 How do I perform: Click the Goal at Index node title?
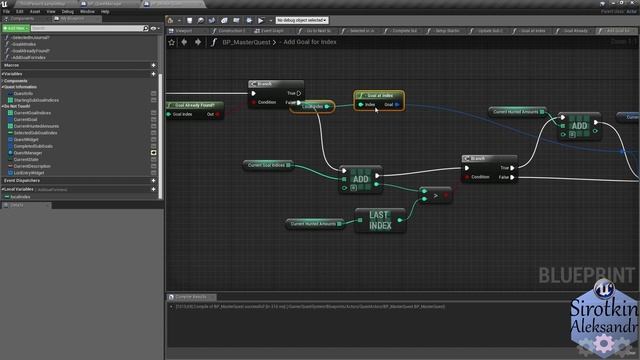coord(380,96)
